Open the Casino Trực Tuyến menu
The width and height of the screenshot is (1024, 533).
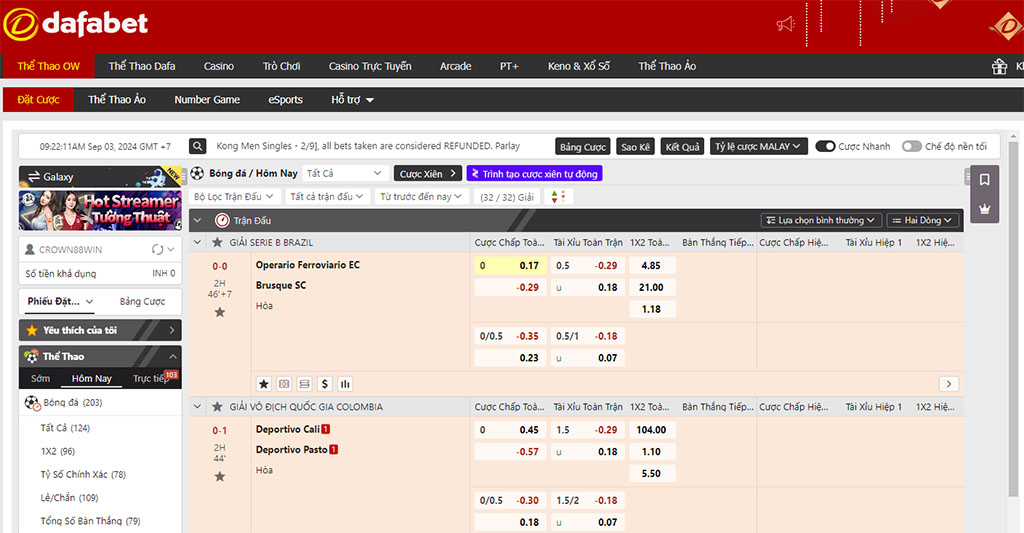pyautogui.click(x=370, y=66)
